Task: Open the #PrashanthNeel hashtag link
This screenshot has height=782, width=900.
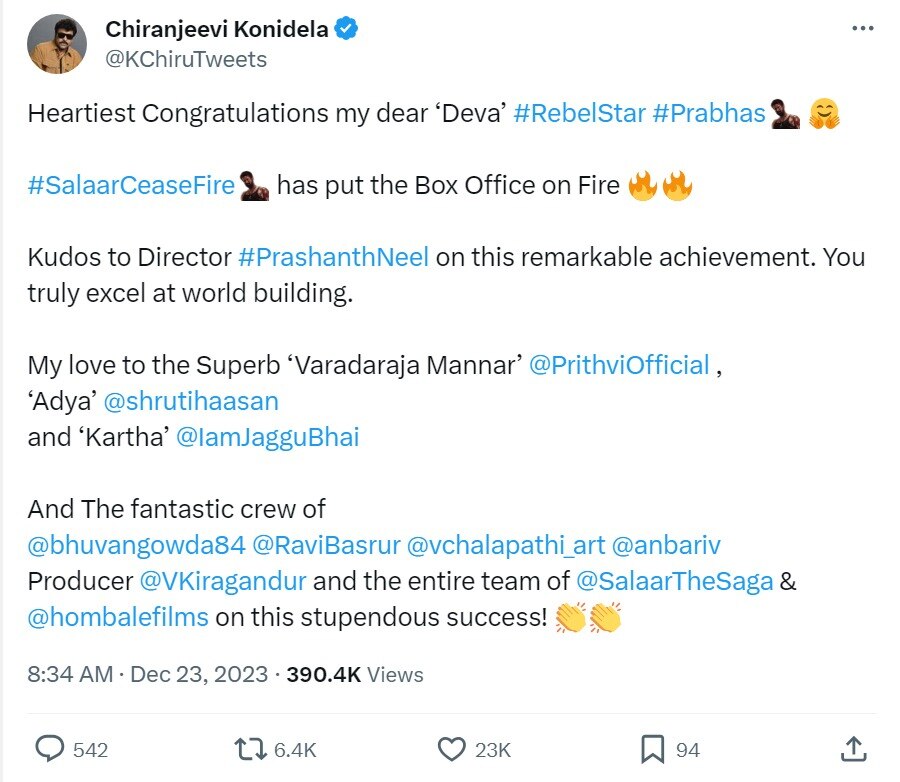Action: click(333, 257)
